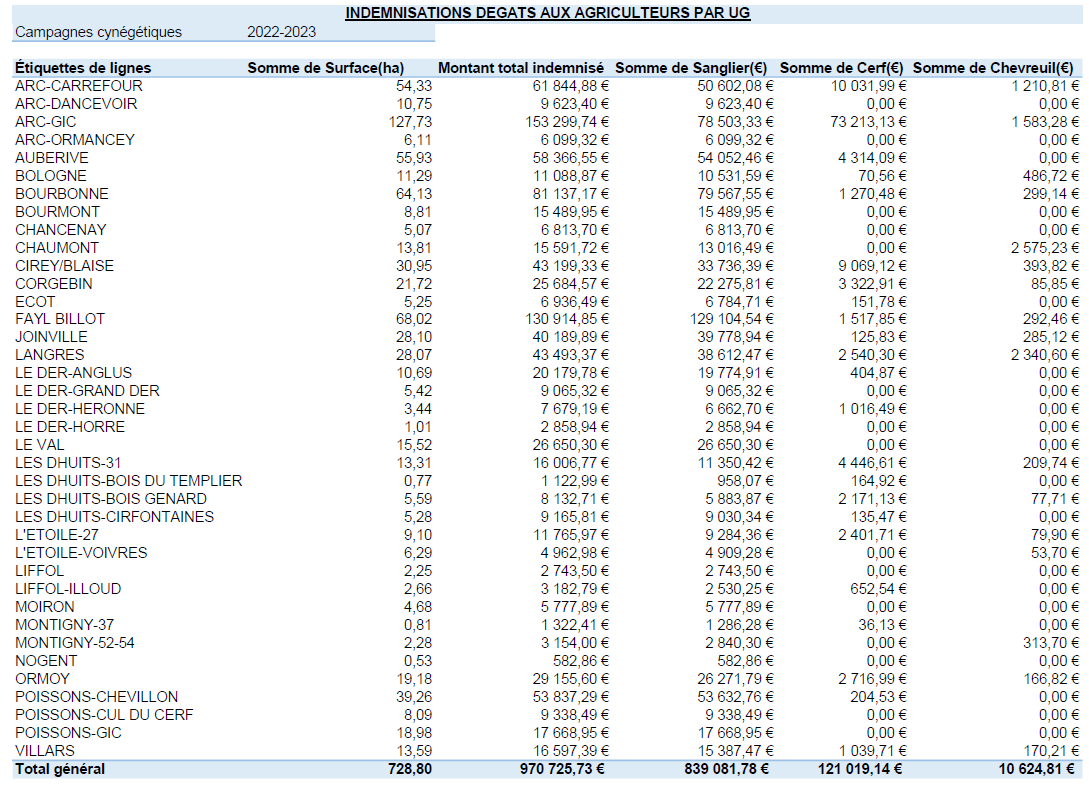The image size is (1089, 788).
Task: Select ARC-GIC amount 153 299,74 €
Action: coord(567,122)
